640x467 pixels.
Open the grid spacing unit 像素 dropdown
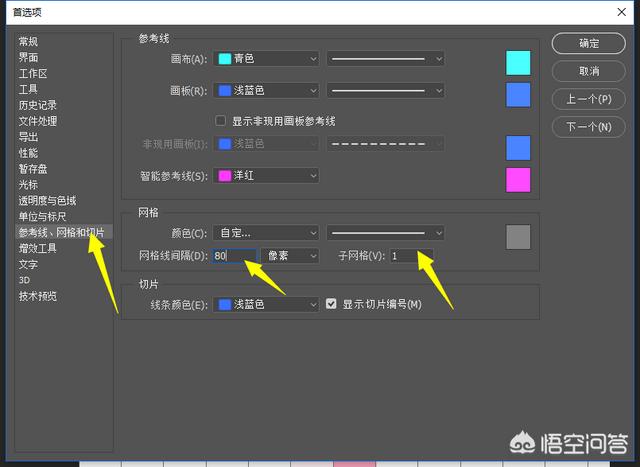click(290, 256)
